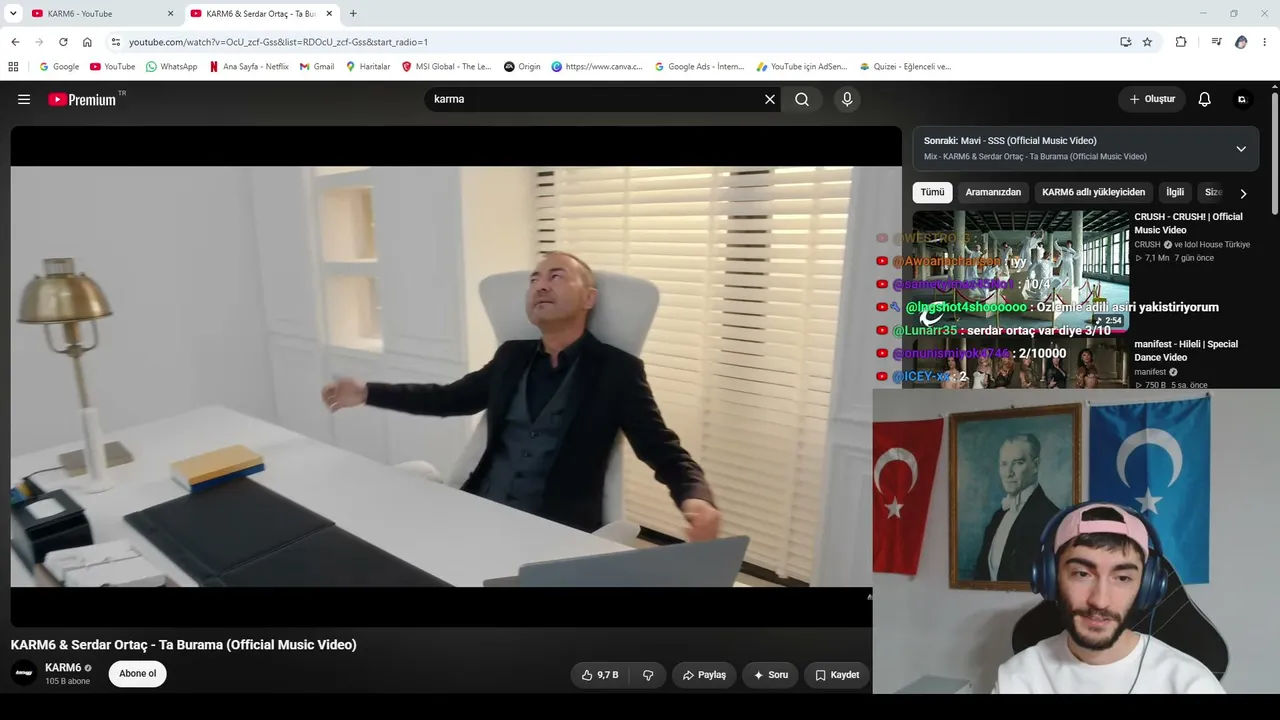1280x720 pixels.
Task: Like the video (9,7 B)
Action: [x=600, y=675]
